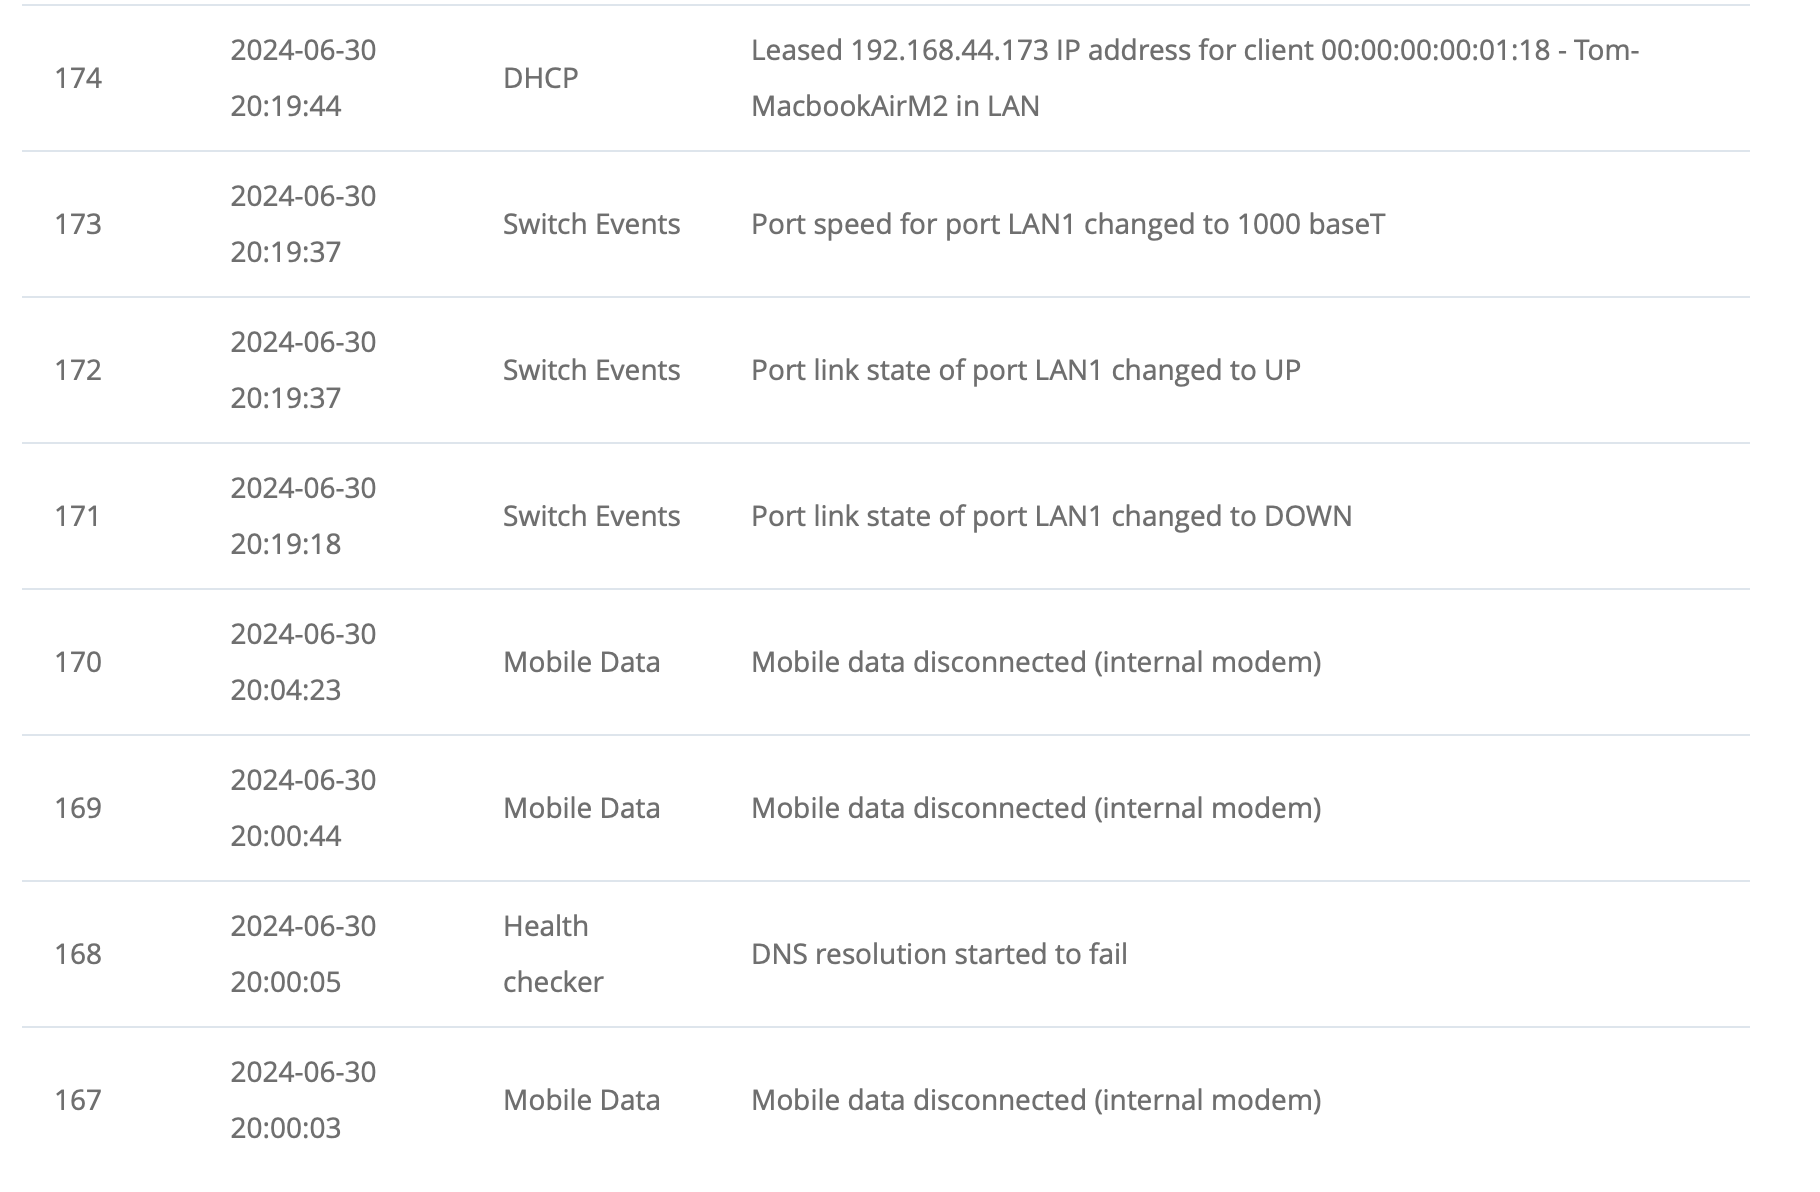Select event log row 174
Viewport: 1820px width, 1192px height.
pyautogui.click(x=886, y=78)
